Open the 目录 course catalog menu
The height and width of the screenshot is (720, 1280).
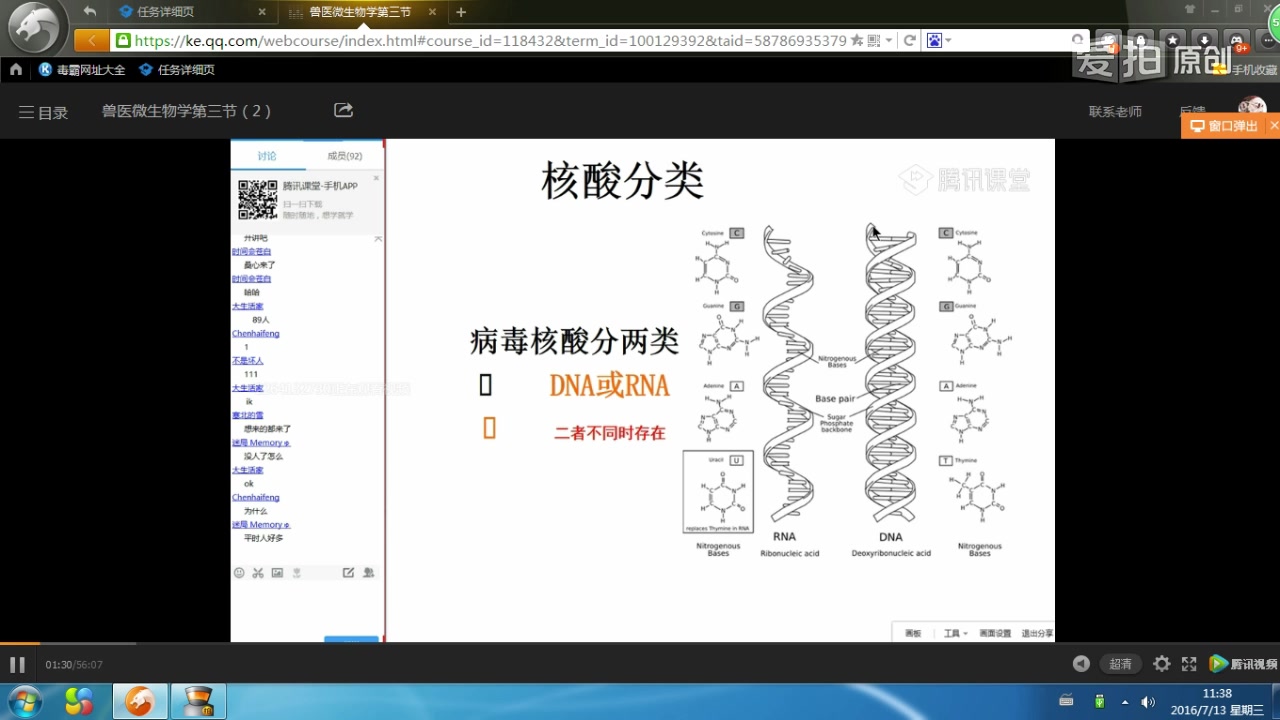[43, 112]
